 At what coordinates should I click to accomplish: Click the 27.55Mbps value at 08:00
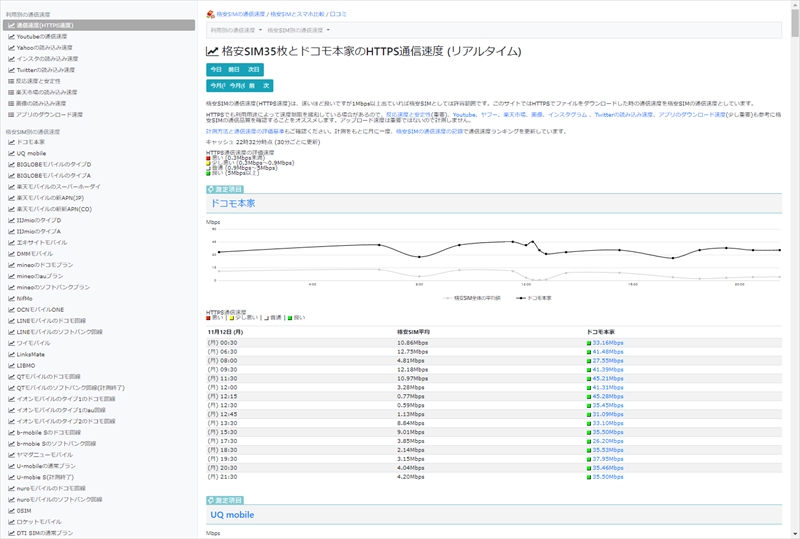pos(608,361)
